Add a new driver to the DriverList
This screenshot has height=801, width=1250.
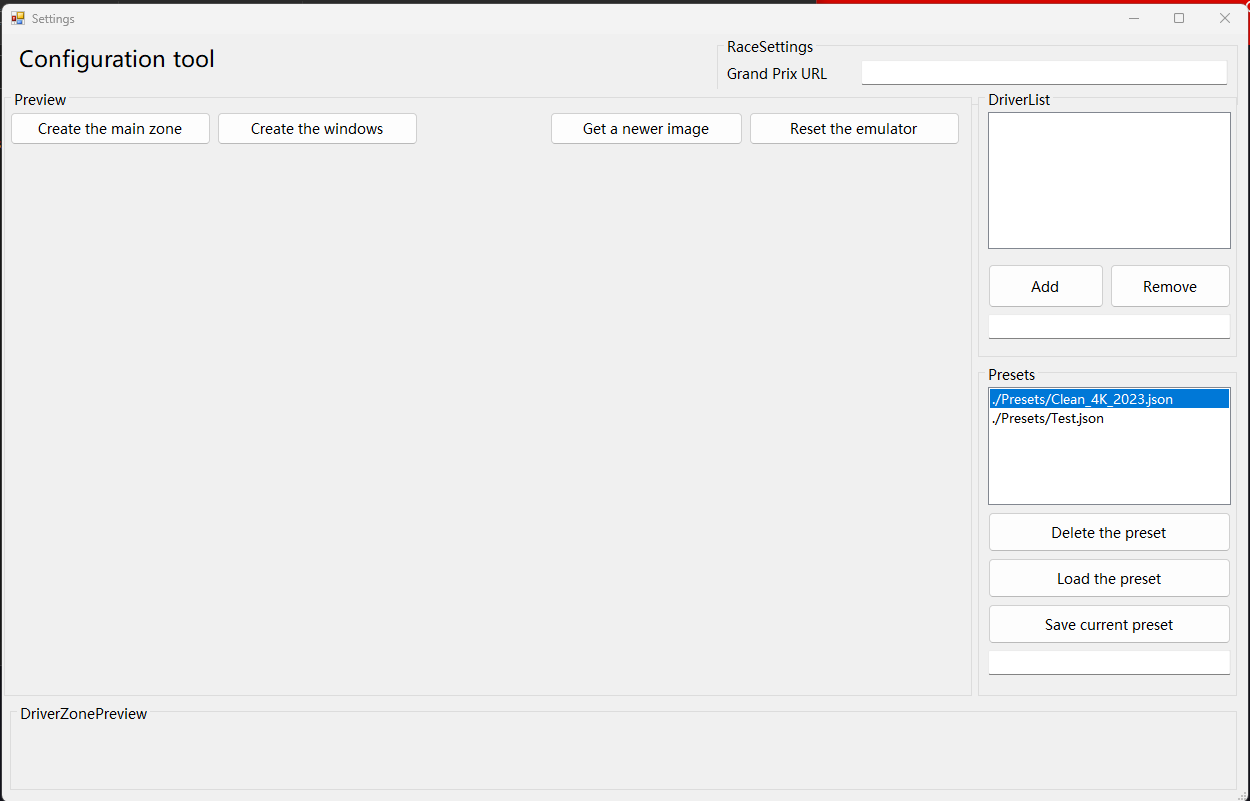coord(1045,286)
